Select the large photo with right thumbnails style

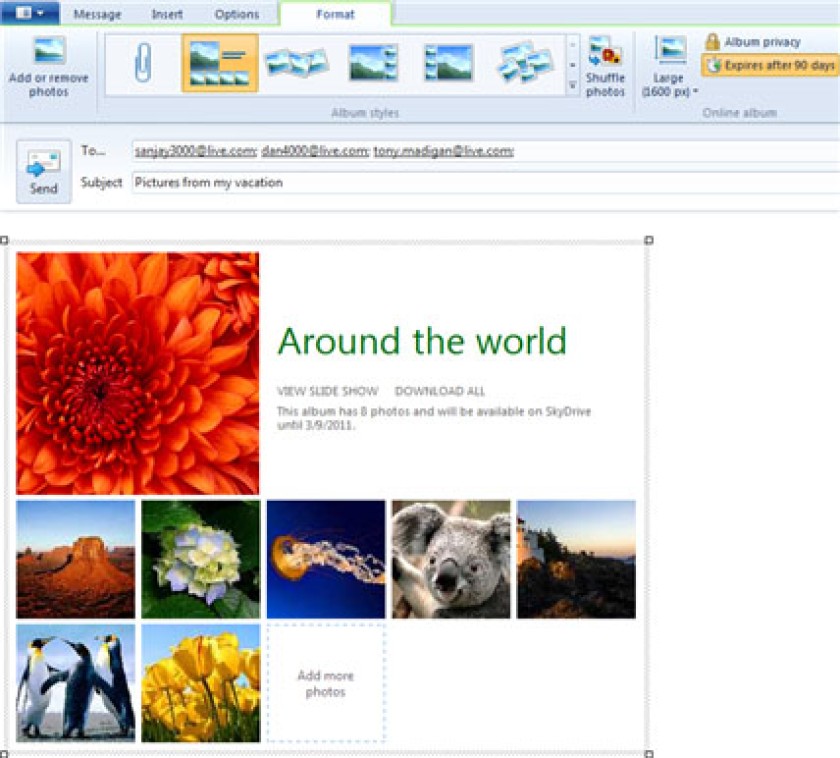pos(373,63)
